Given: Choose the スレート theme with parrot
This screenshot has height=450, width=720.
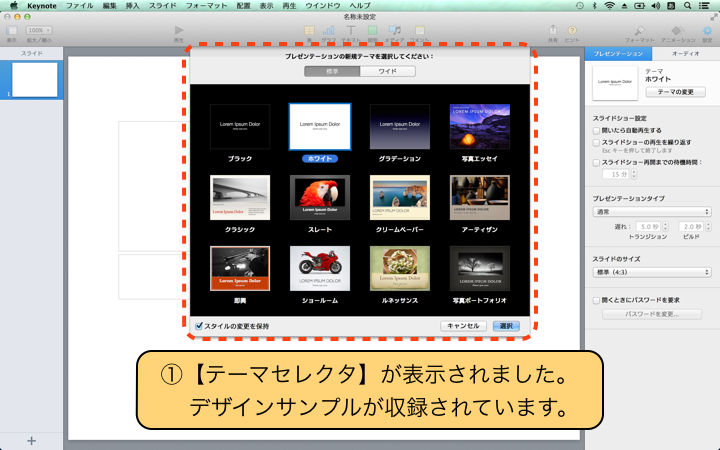Looking at the screenshot, I should coord(320,197).
